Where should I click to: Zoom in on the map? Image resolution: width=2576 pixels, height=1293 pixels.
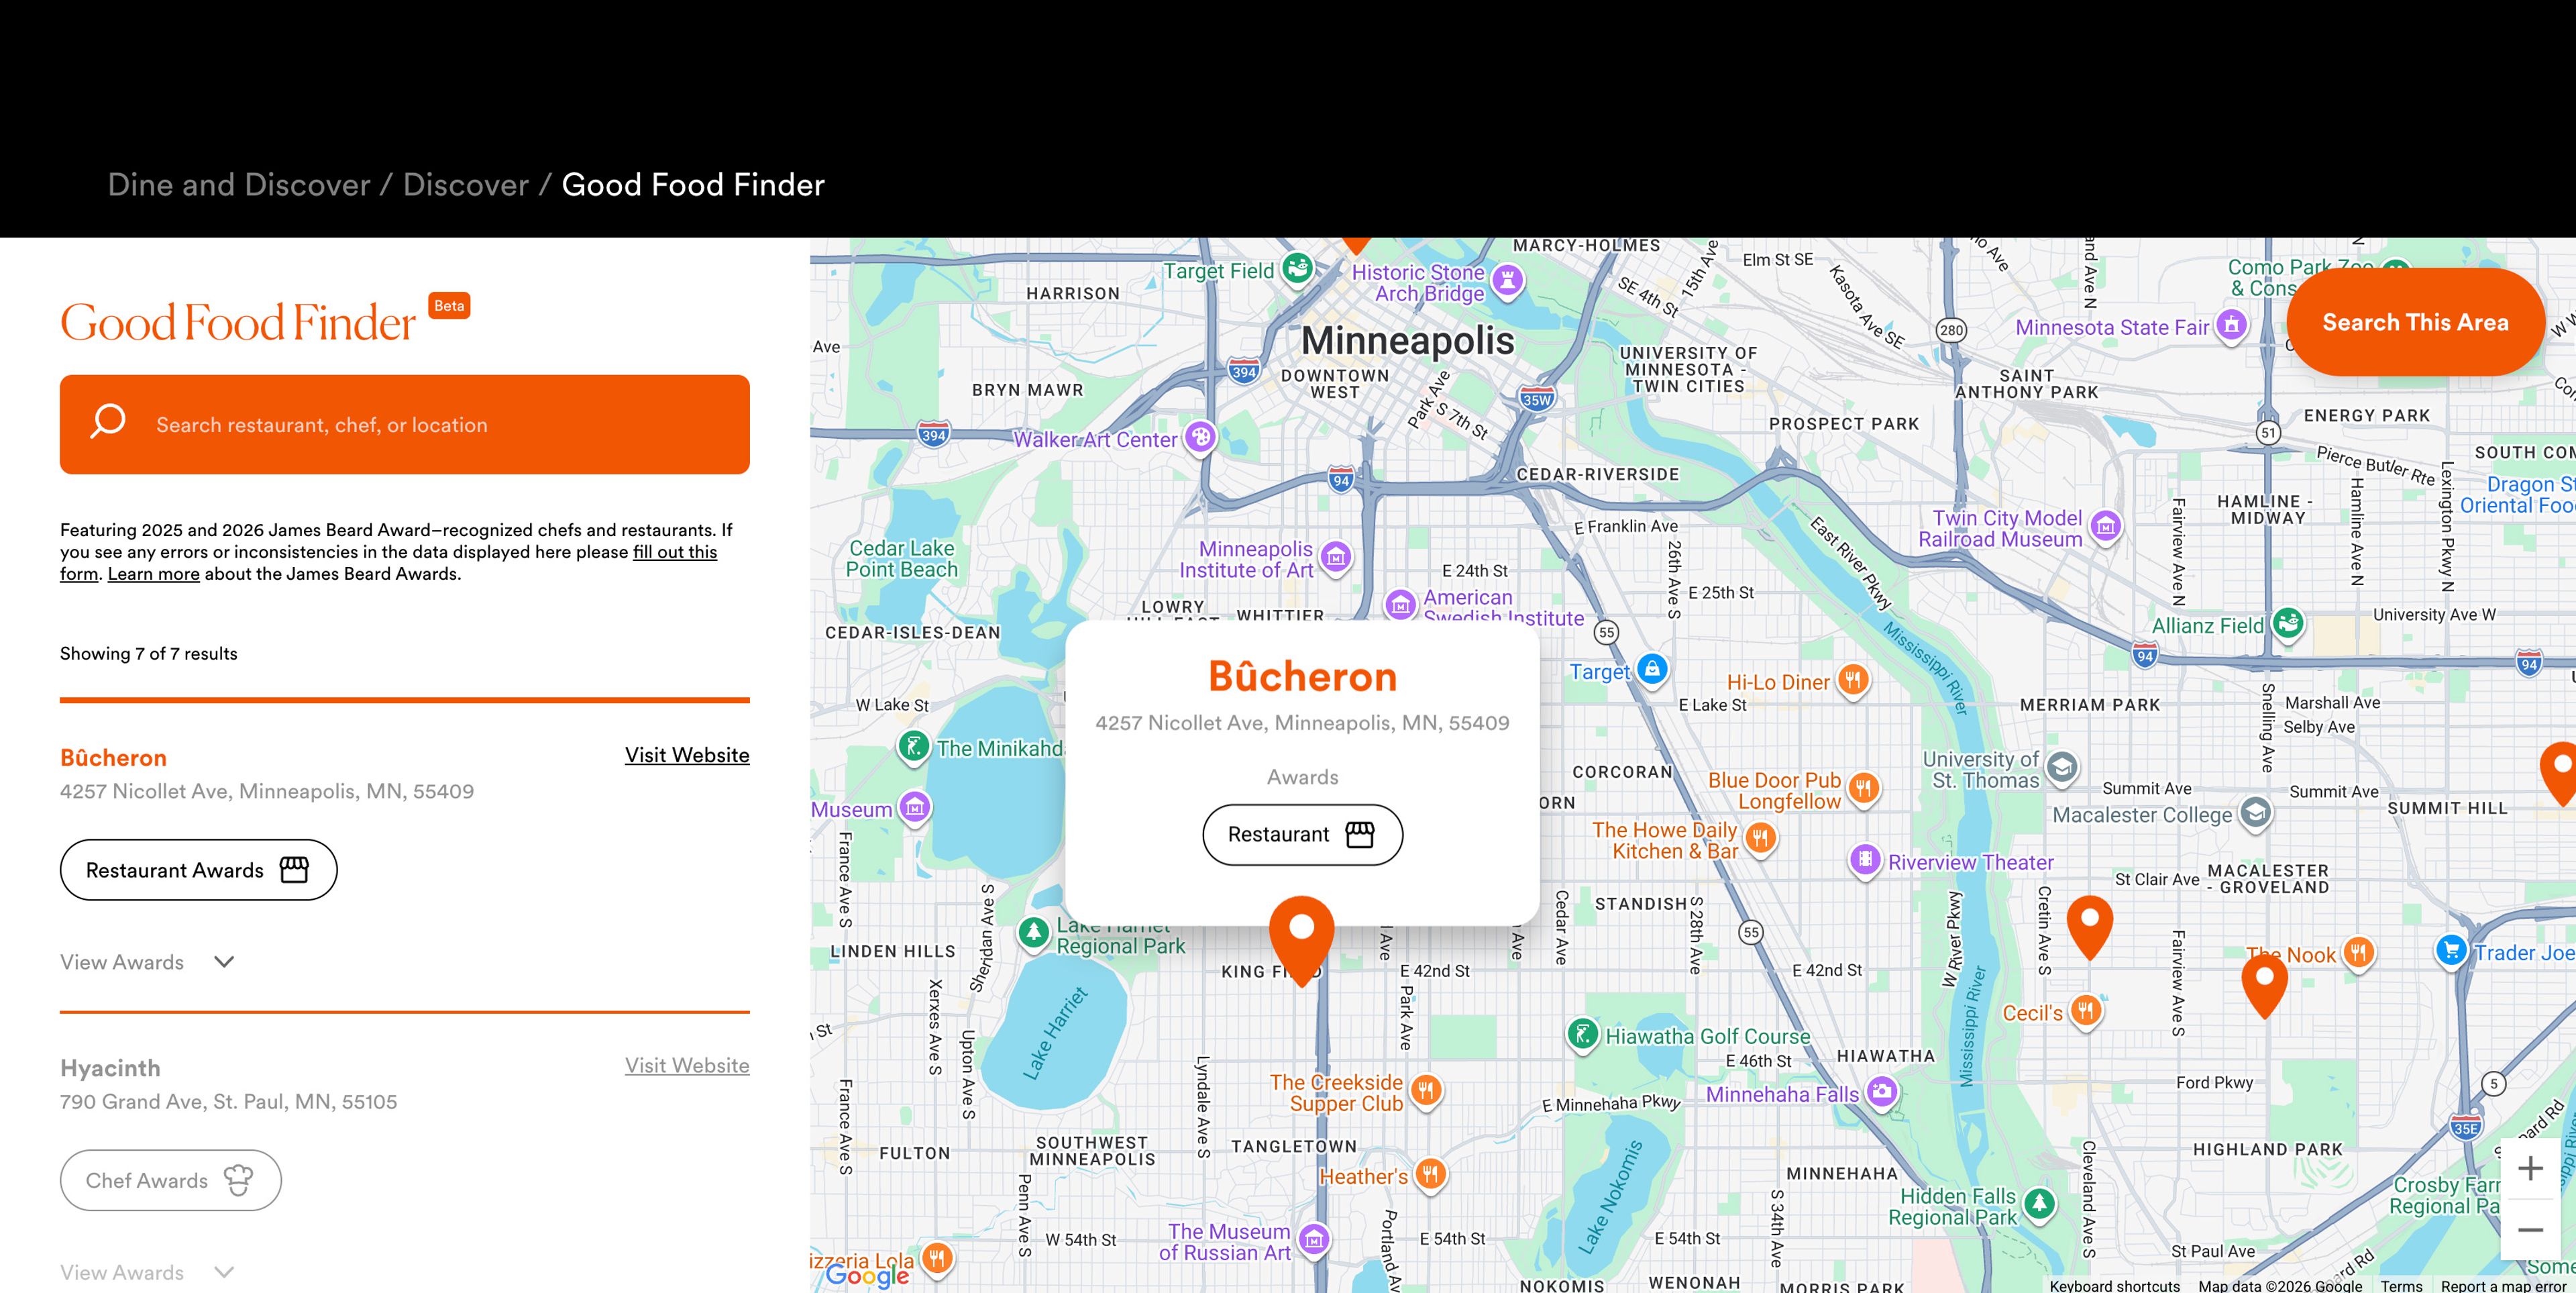pos(2531,1168)
